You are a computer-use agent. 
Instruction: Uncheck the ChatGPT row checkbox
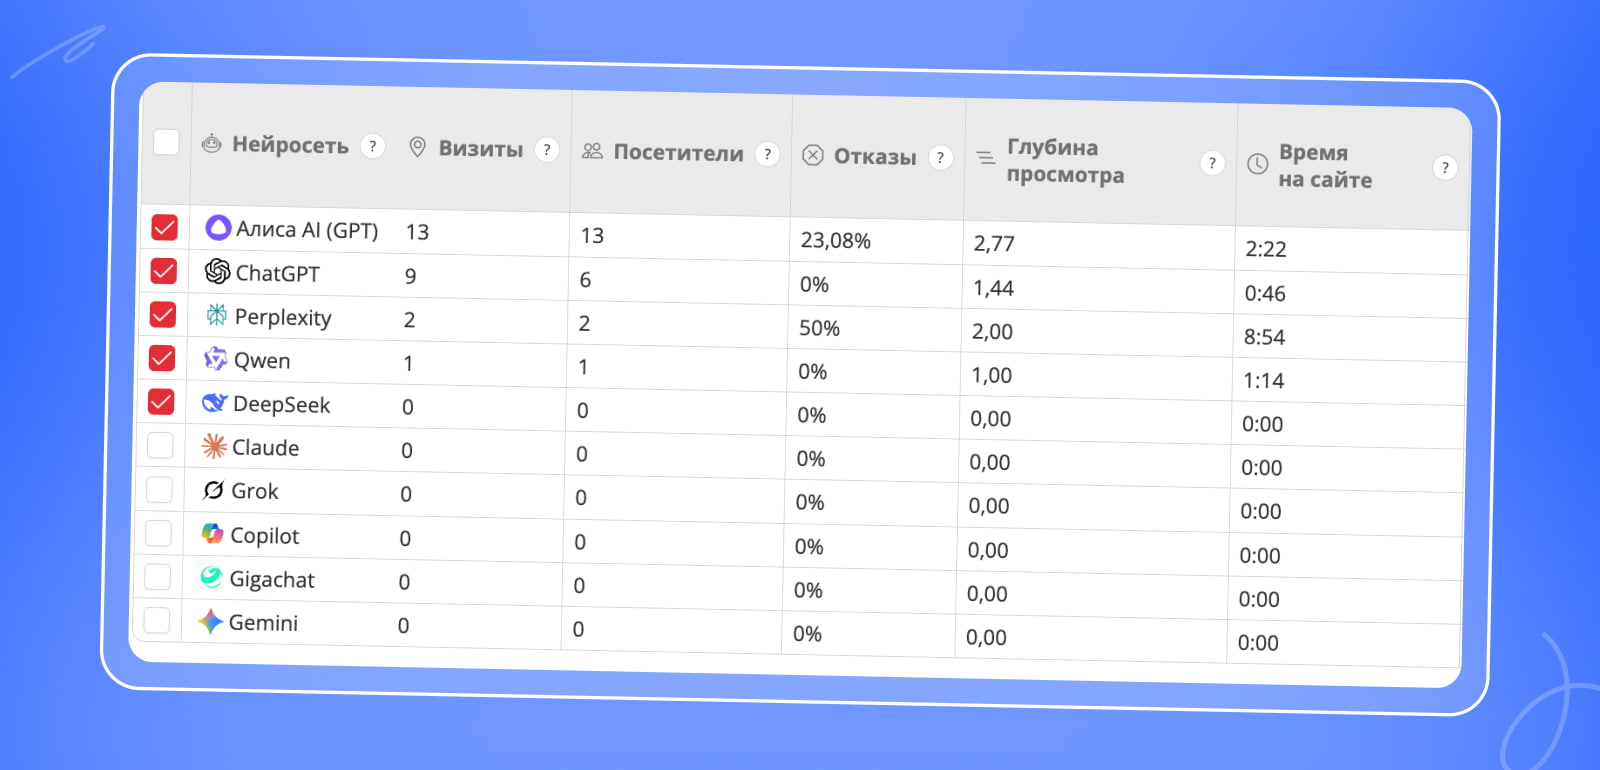tap(164, 271)
